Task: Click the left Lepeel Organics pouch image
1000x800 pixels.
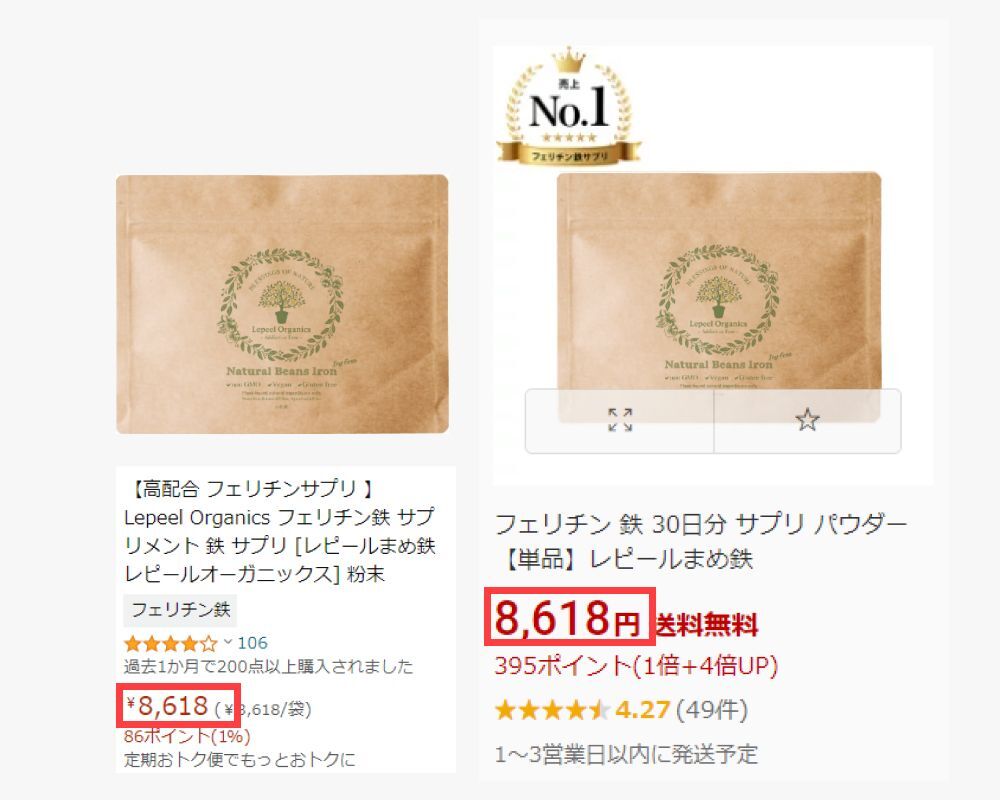Action: click(x=282, y=304)
